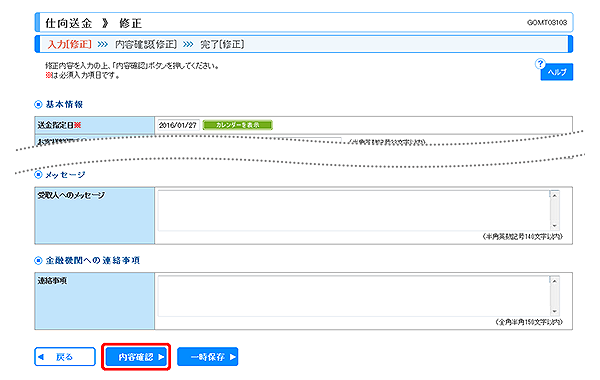Select the 完了[修正] step label
The width and height of the screenshot is (600, 380).
click(x=222, y=44)
